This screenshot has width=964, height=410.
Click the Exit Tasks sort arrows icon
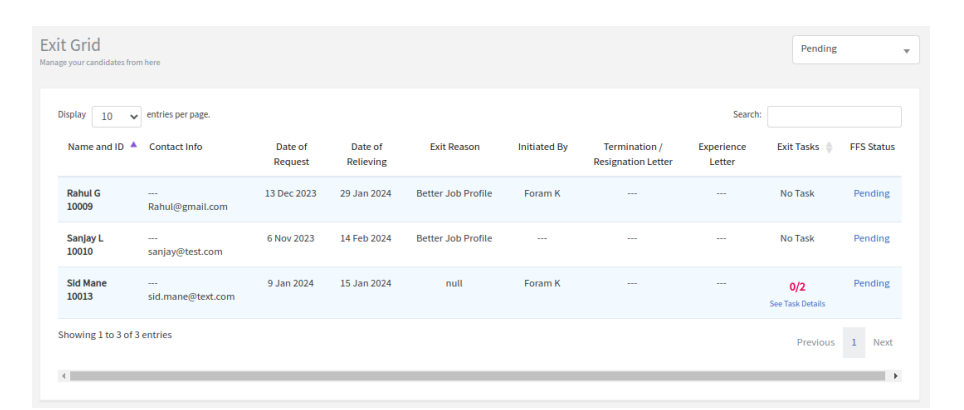click(829, 148)
